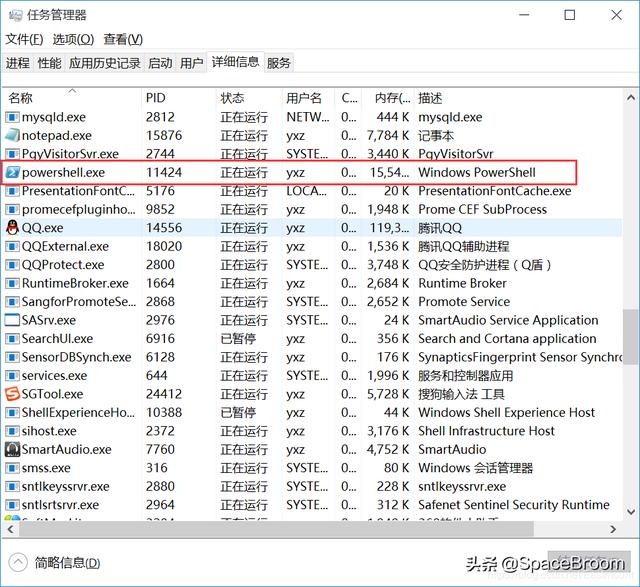Click the sntlsrtsrvr.exe process icon

click(x=12, y=505)
